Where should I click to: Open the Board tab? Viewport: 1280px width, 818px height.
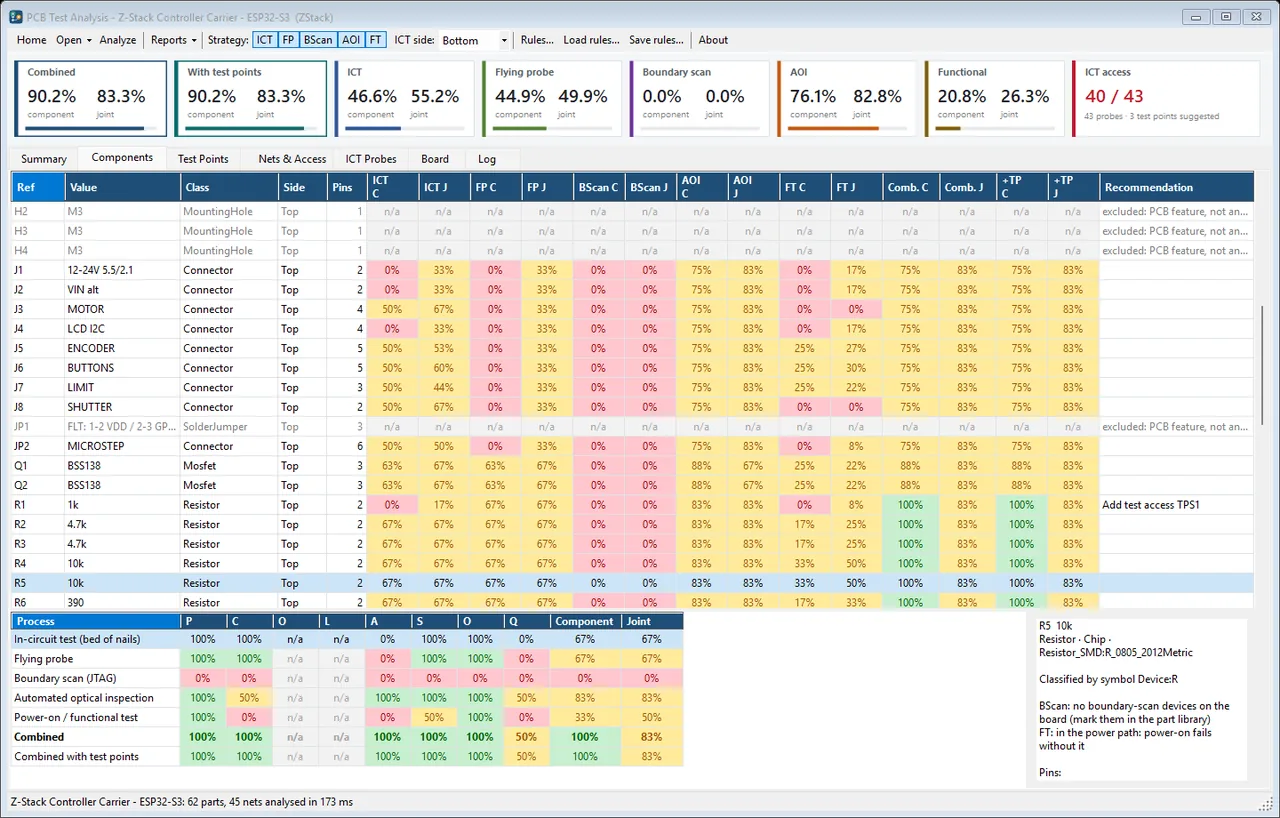pos(435,159)
